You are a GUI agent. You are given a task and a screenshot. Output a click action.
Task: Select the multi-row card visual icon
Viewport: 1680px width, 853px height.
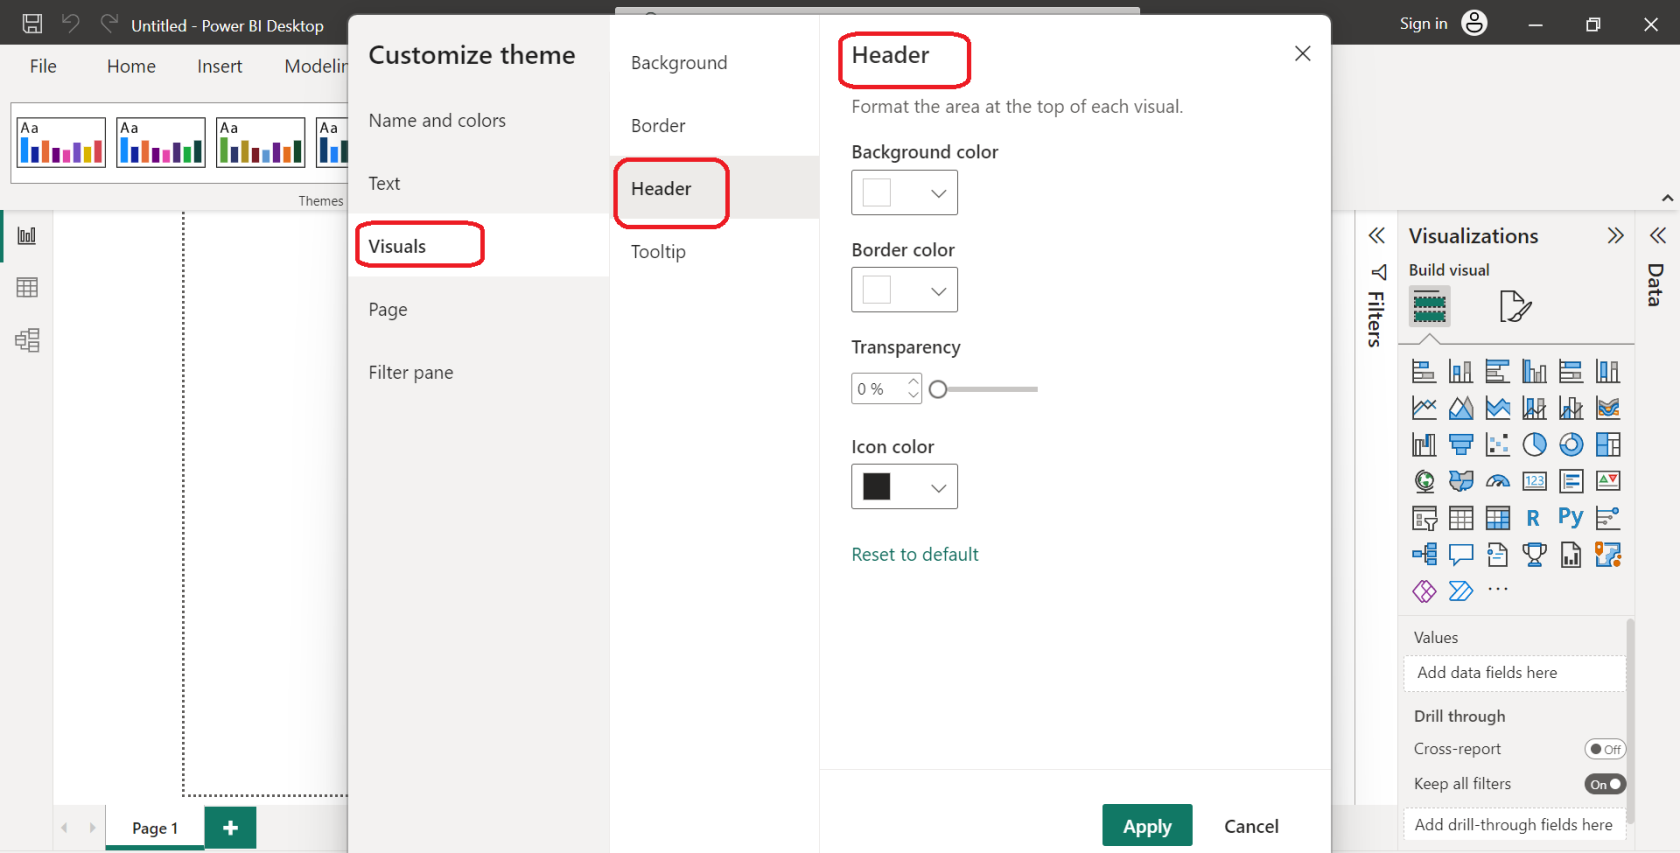click(x=1571, y=482)
